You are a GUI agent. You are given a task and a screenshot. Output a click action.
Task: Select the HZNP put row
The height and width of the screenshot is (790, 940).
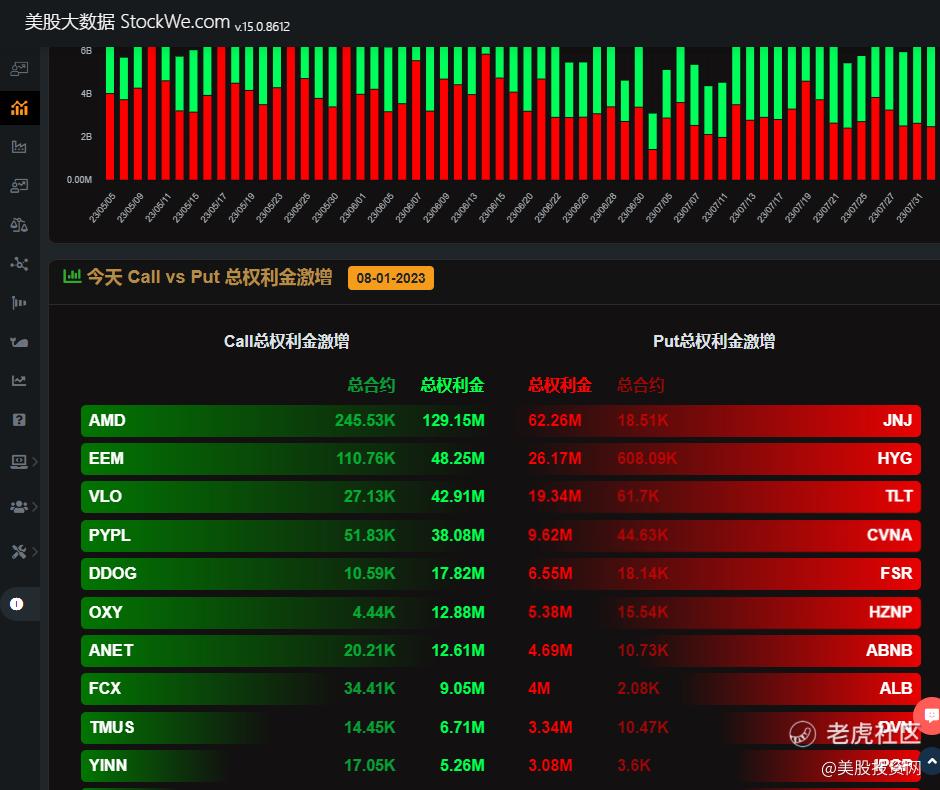(x=723, y=612)
